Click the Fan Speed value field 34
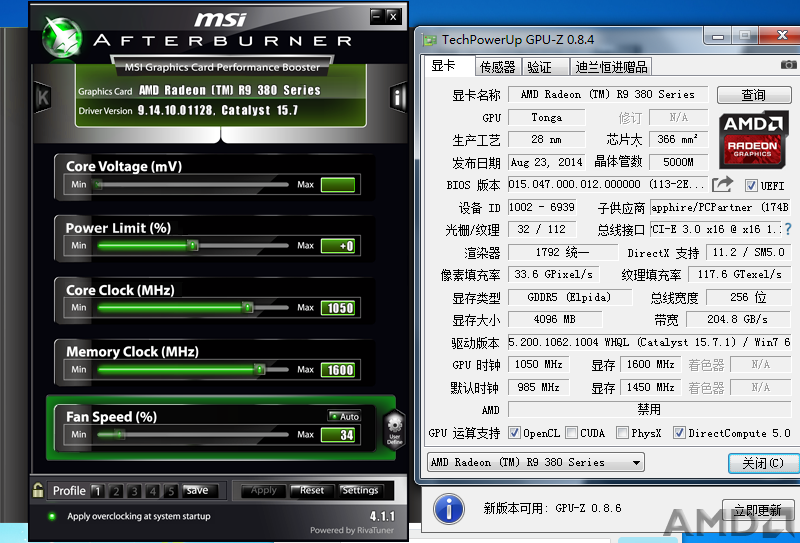This screenshot has width=800, height=543. [338, 435]
